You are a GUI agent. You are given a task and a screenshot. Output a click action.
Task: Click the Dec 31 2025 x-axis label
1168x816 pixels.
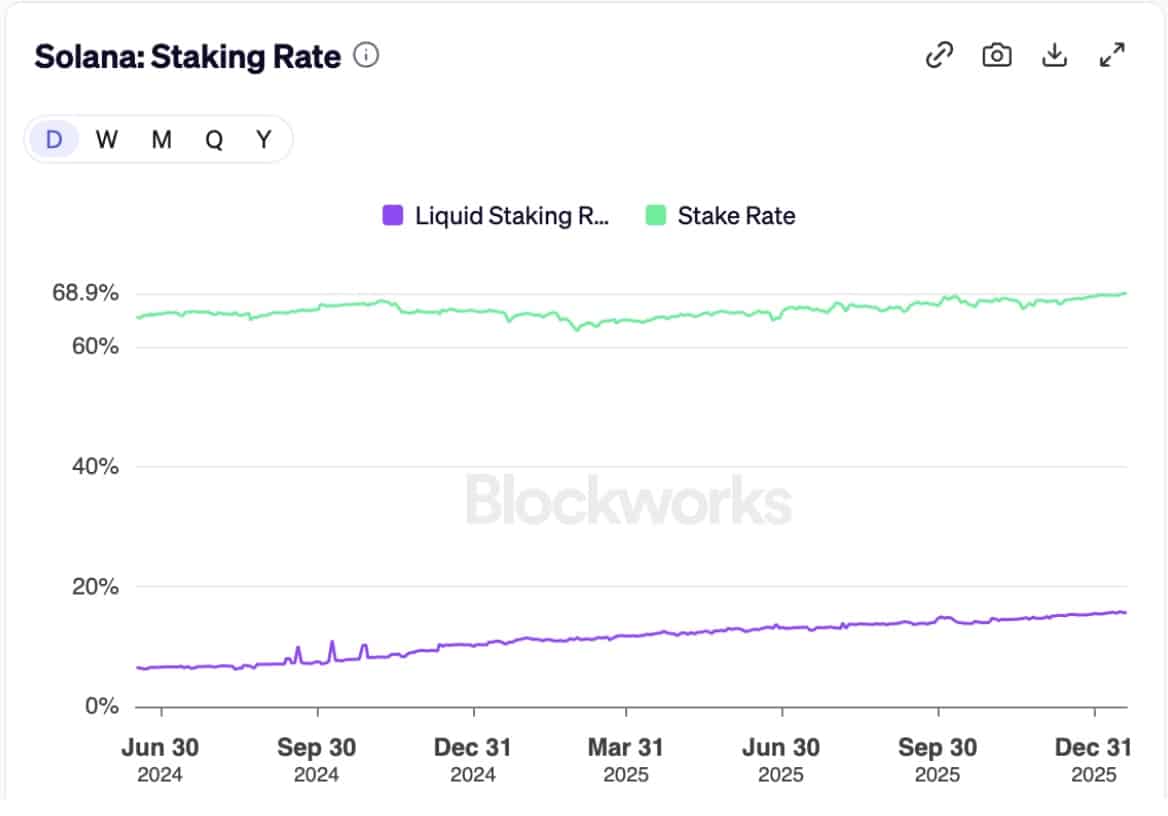point(1095,759)
